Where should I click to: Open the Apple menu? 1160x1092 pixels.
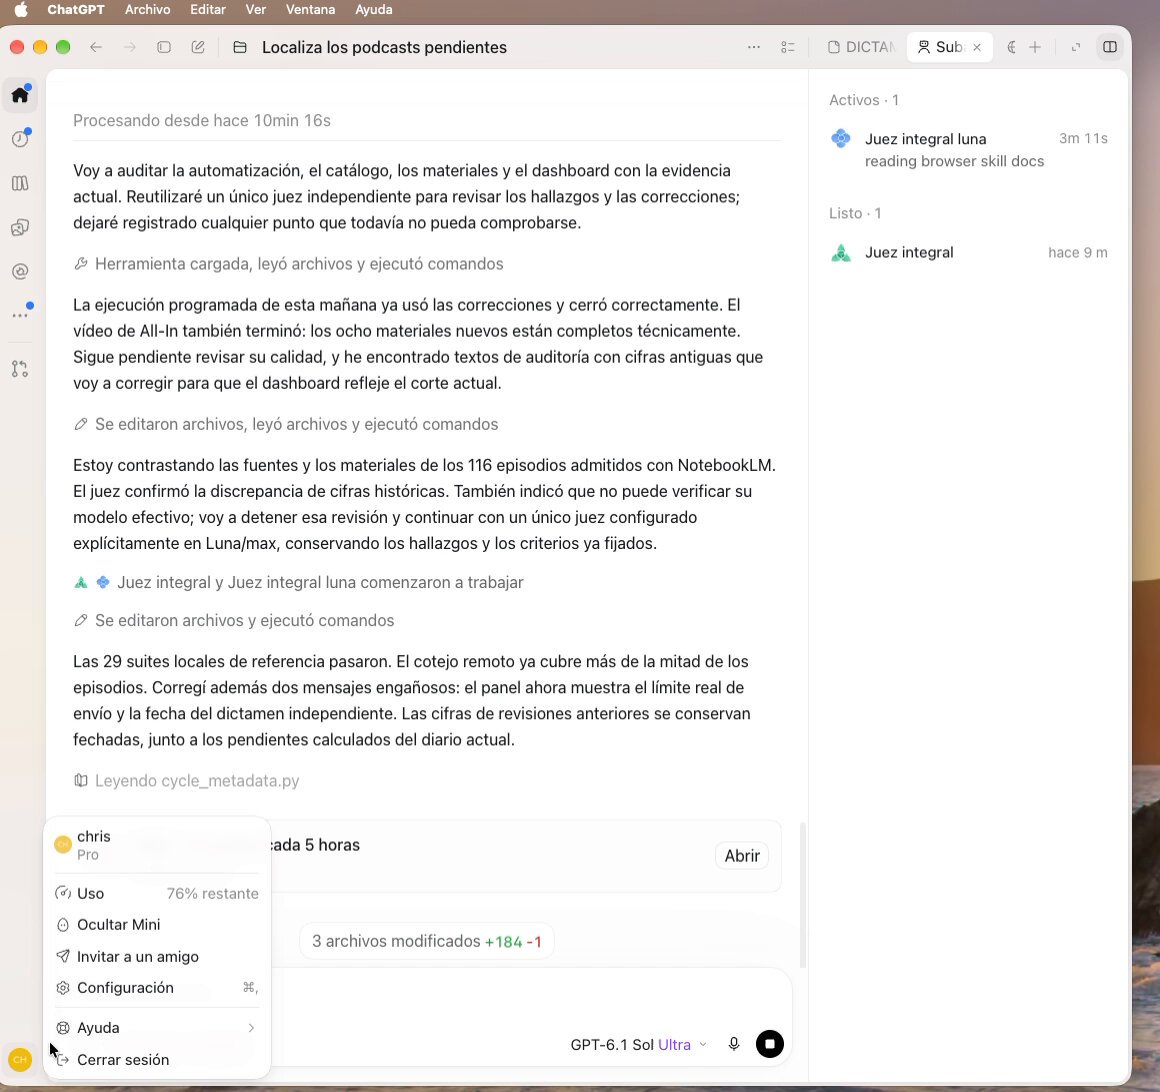[21, 10]
